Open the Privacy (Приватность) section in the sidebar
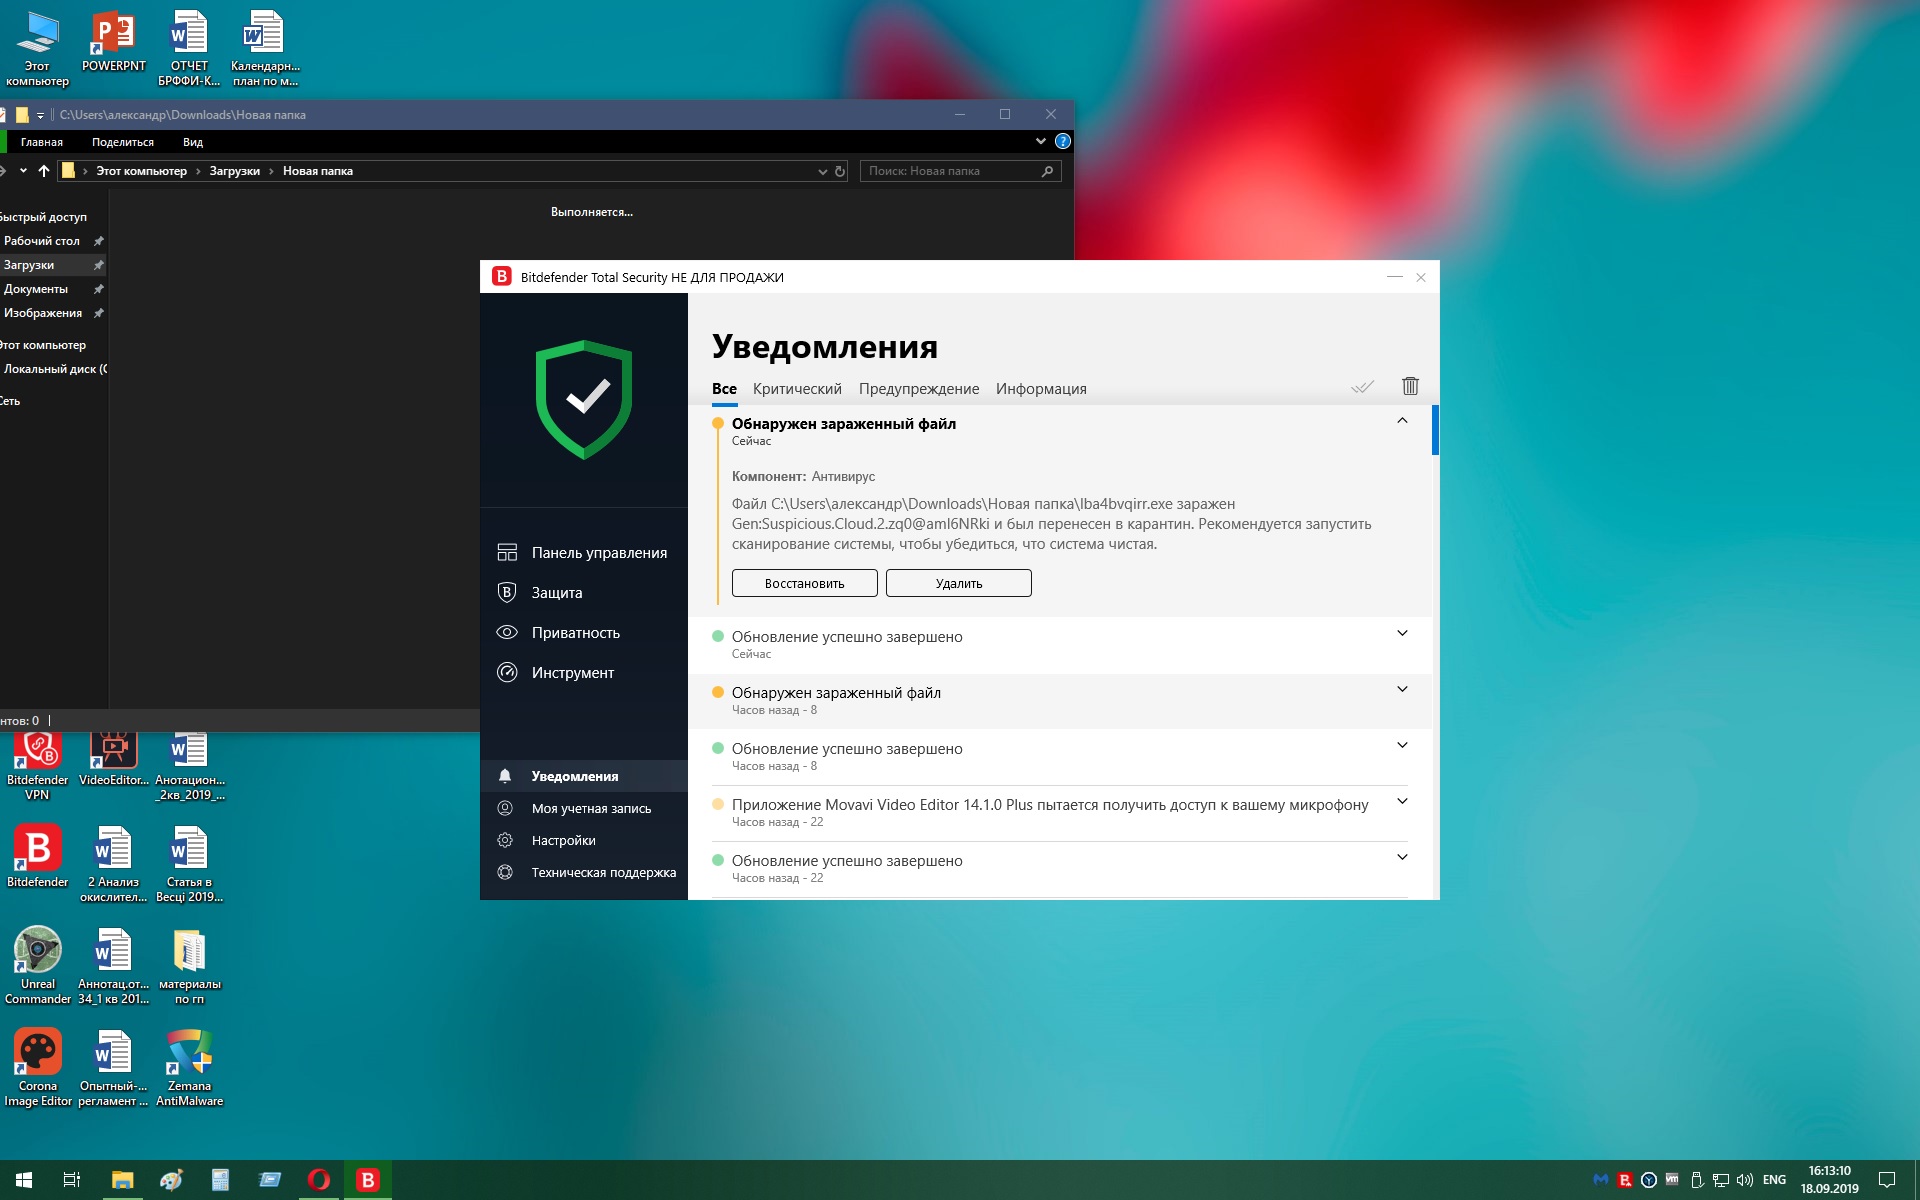 (x=575, y=633)
